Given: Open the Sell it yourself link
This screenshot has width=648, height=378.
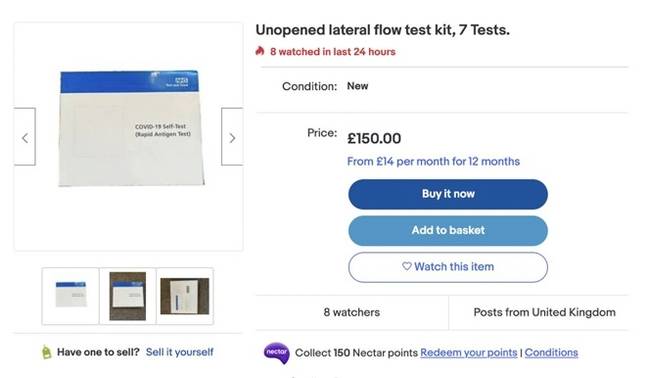Looking at the screenshot, I should click(x=180, y=352).
